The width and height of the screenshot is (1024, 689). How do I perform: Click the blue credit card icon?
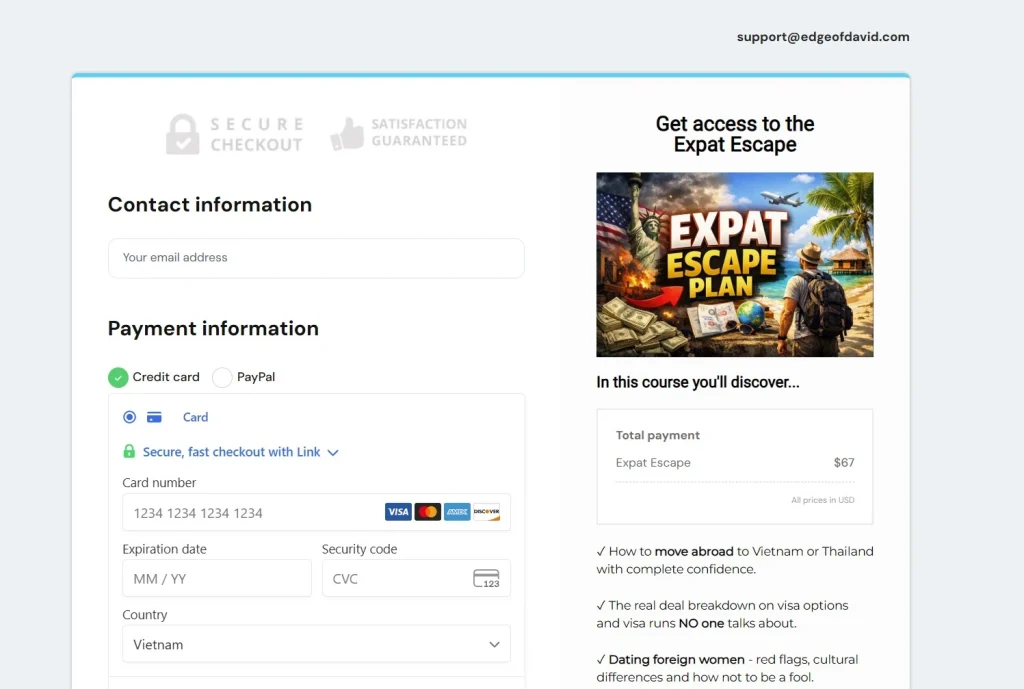click(155, 417)
